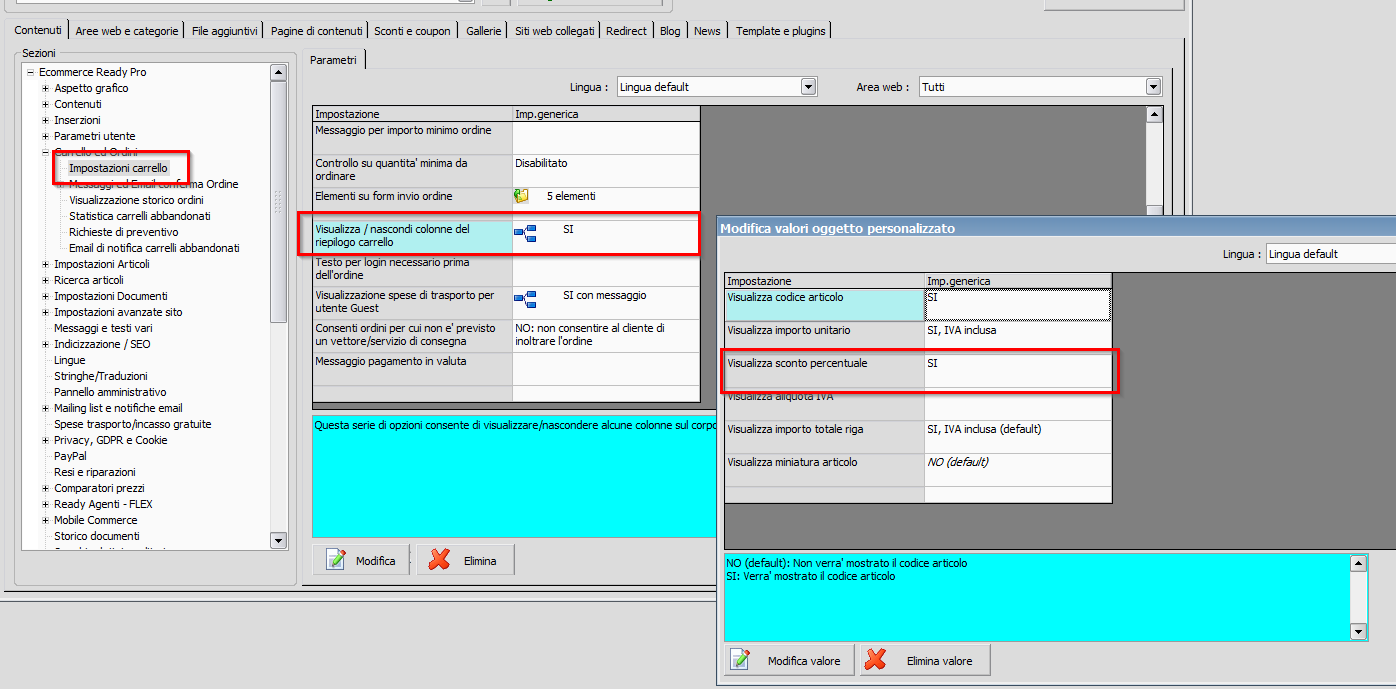1396x689 pixels.
Task: Click the Modifica button
Action: pyautogui.click(x=361, y=560)
